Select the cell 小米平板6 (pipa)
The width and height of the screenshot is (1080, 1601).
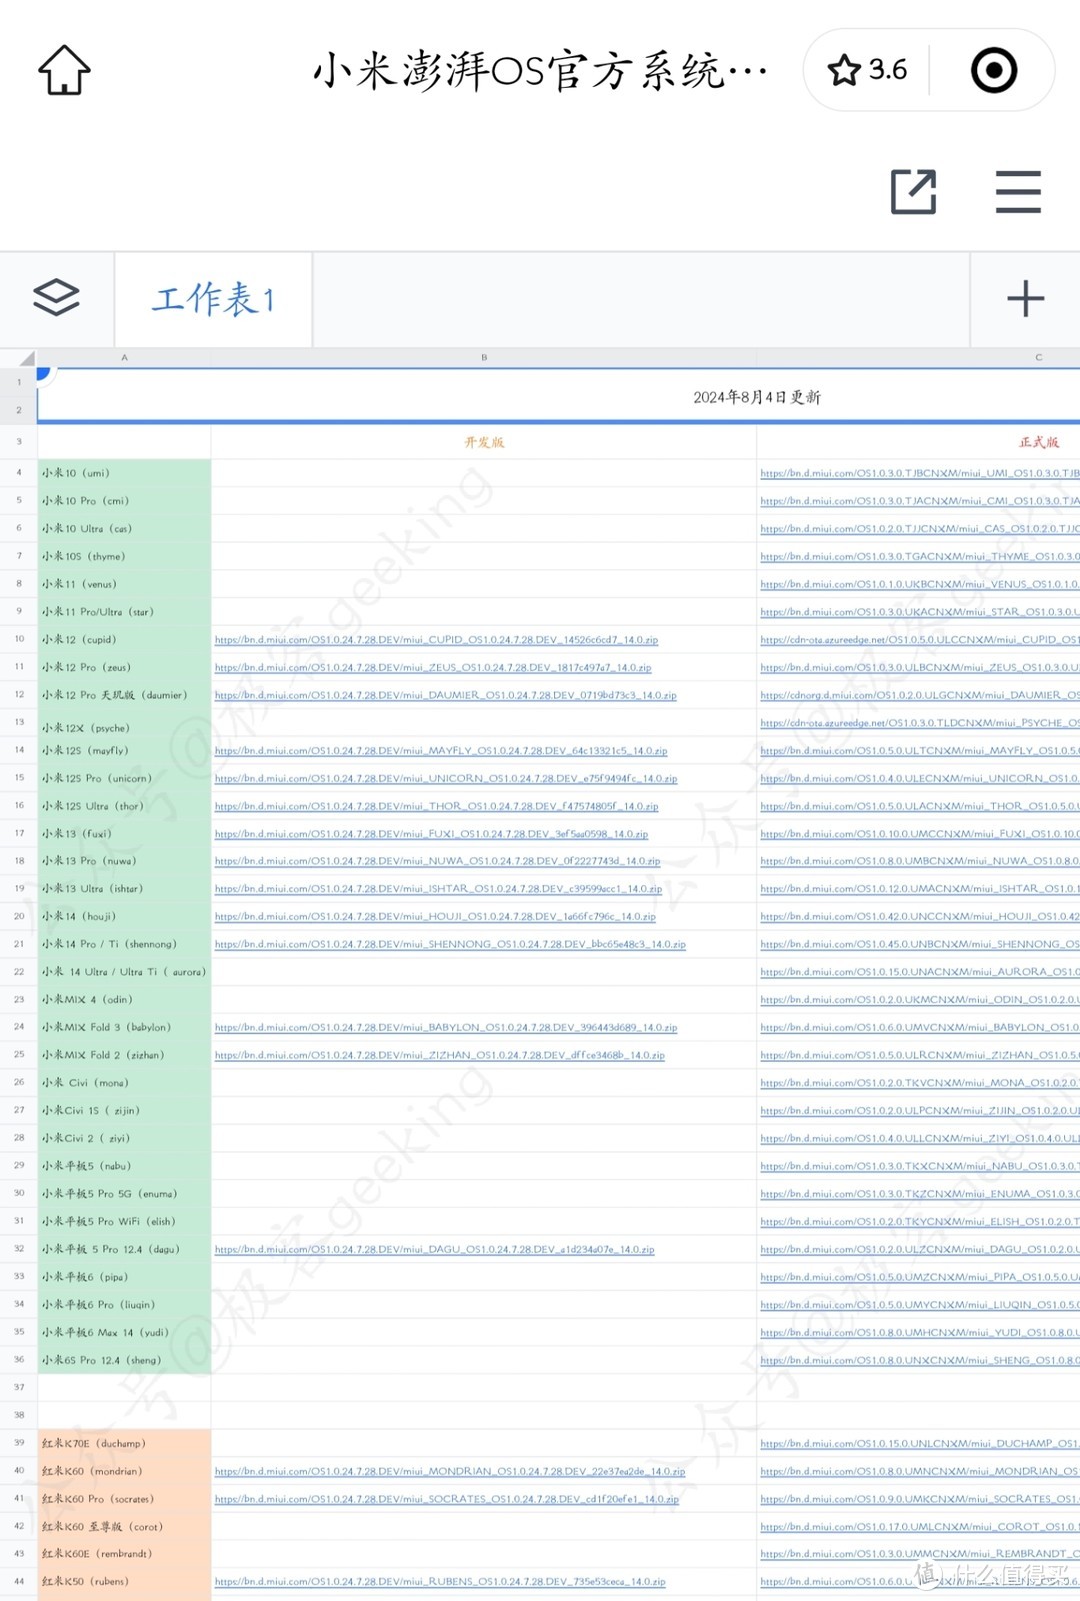tap(124, 1277)
